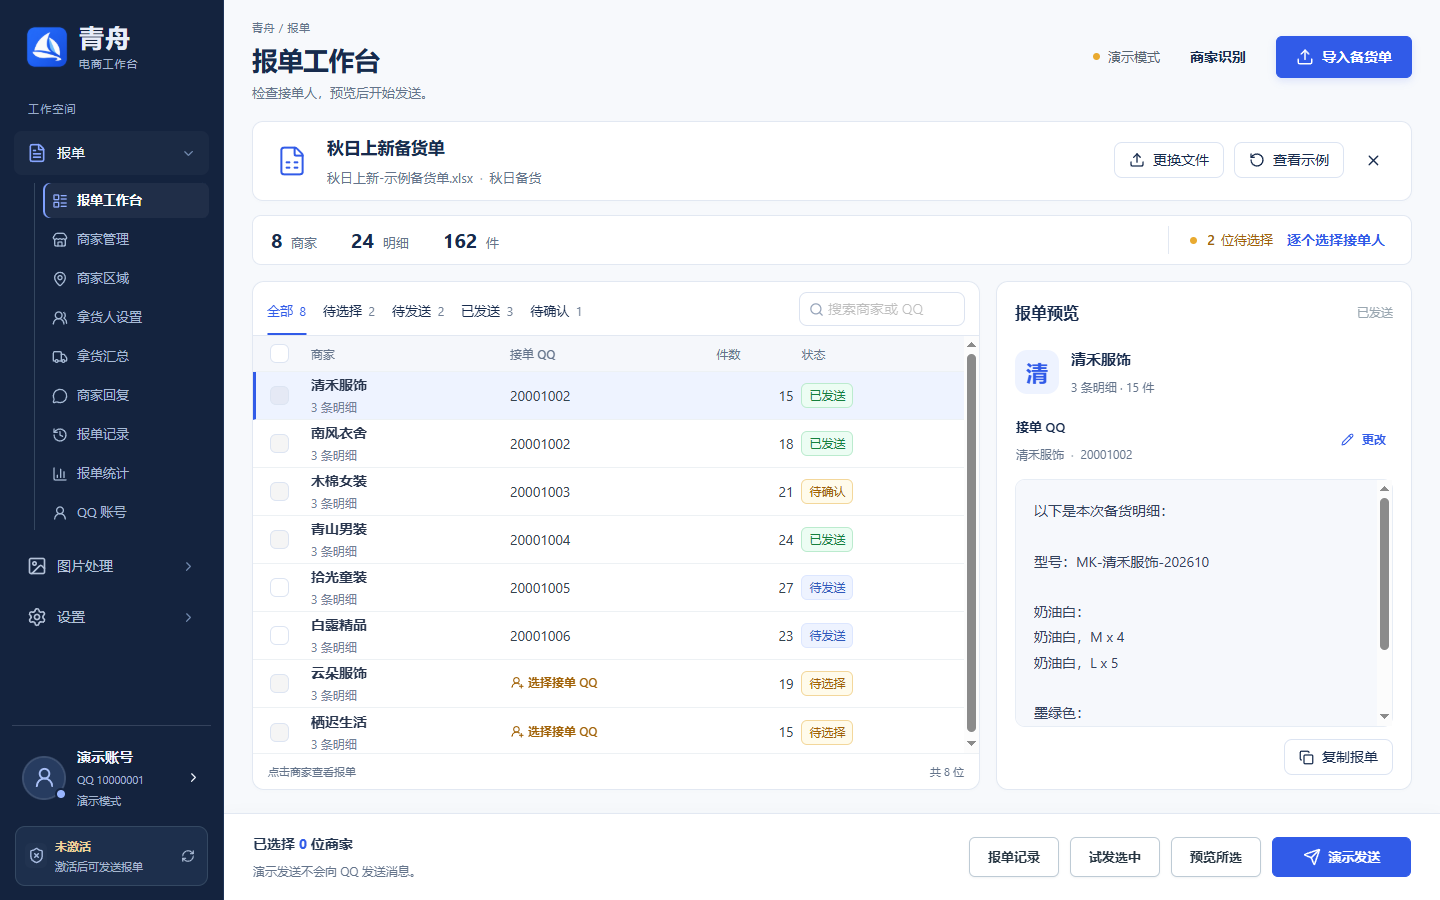This screenshot has width=1440, height=900.
Task: Open 报单统计 chart item
Action: [126, 473]
